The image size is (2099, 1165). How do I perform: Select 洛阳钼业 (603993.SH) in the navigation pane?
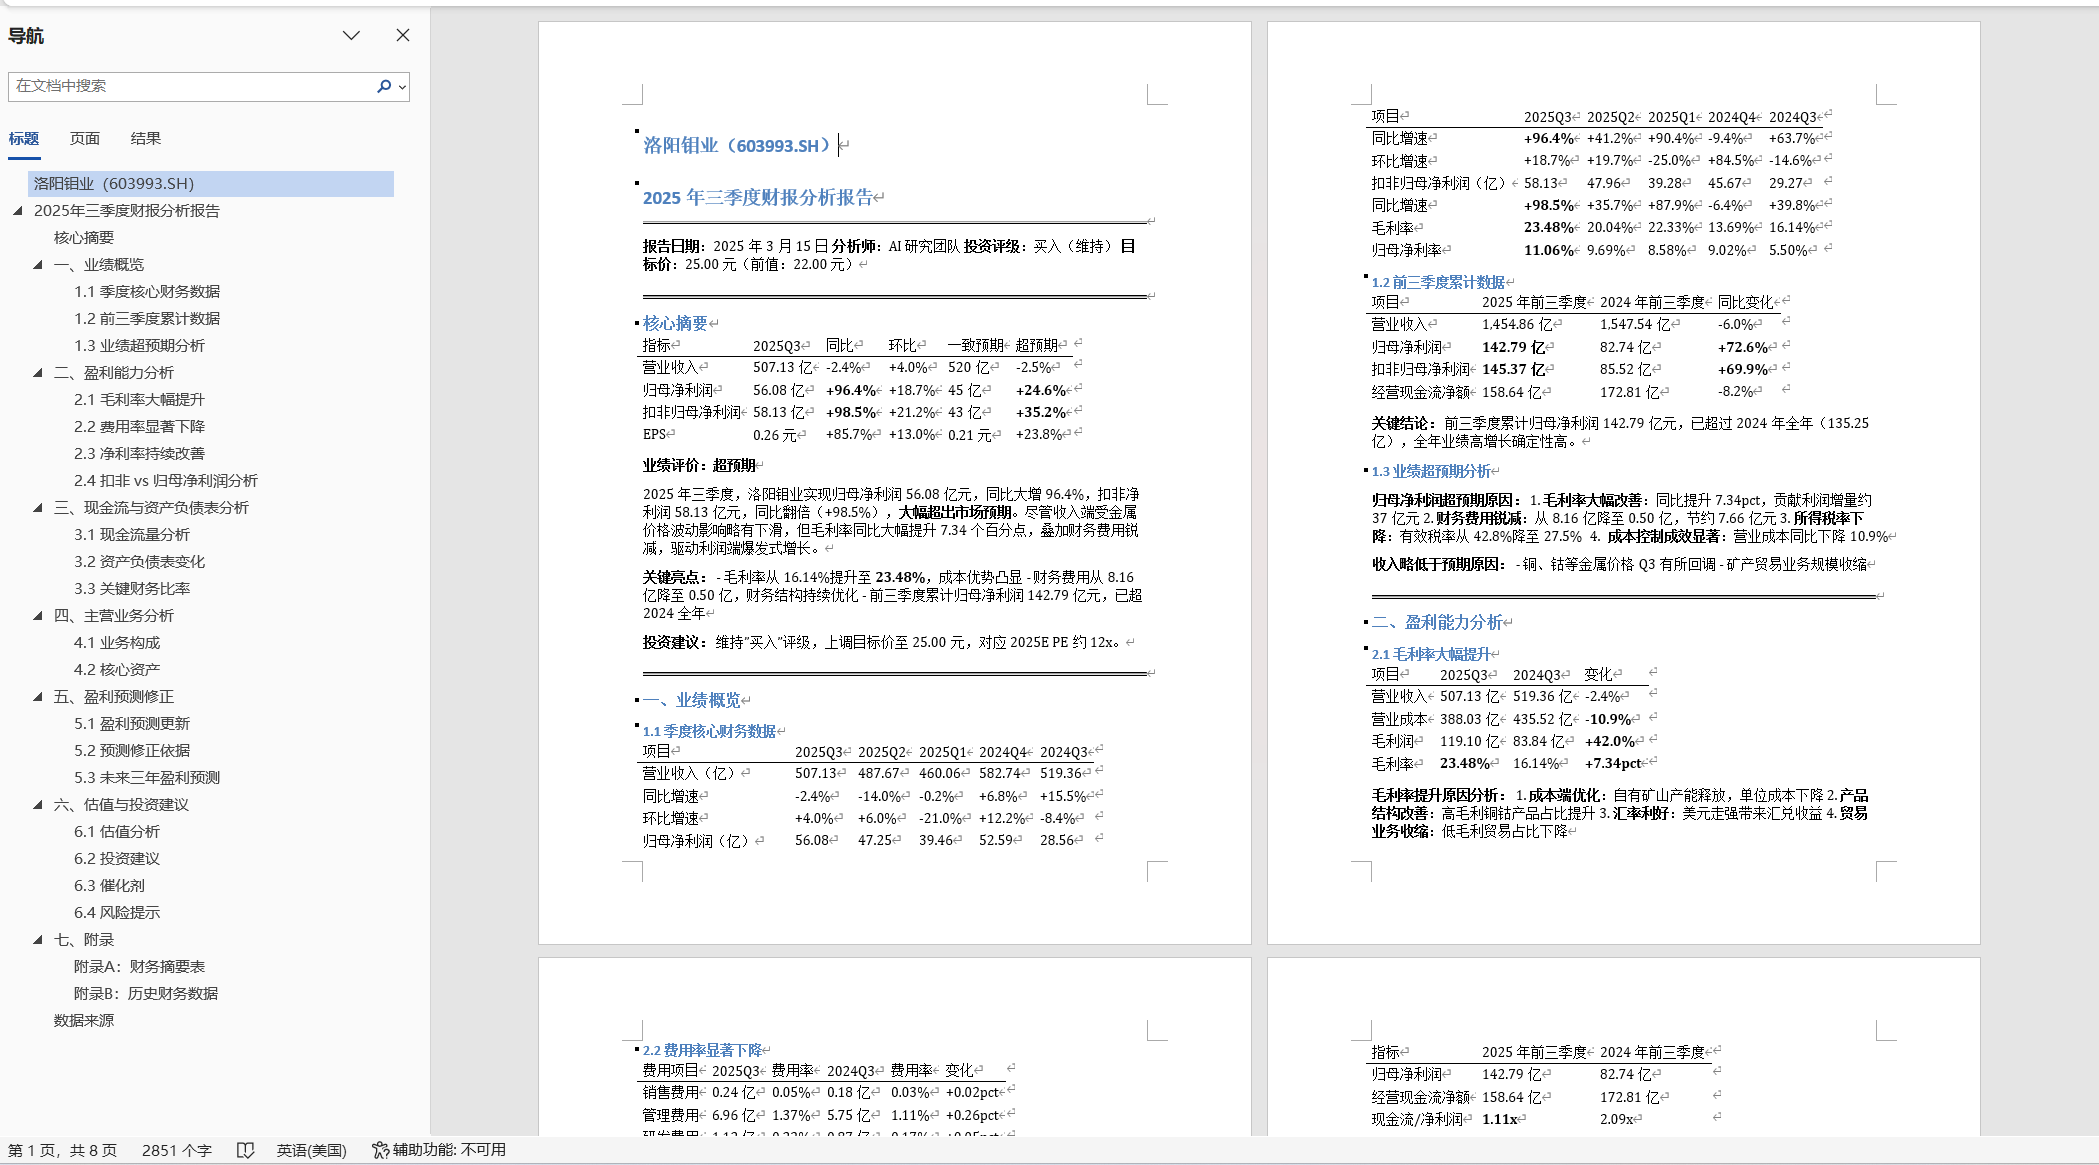211,183
